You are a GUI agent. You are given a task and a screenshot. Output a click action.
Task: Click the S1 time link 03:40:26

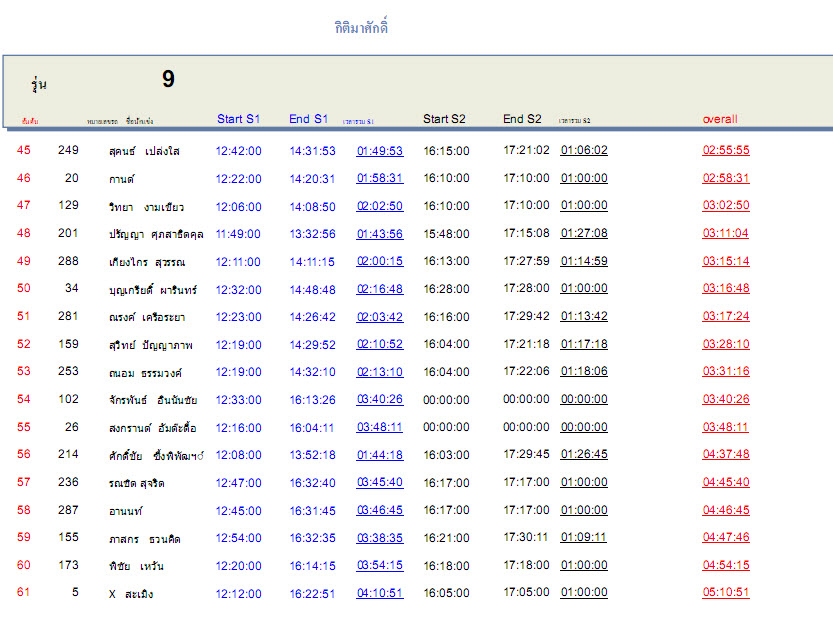click(x=380, y=400)
